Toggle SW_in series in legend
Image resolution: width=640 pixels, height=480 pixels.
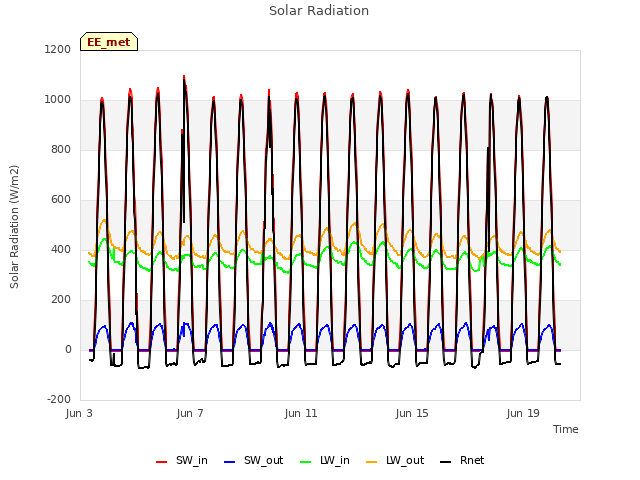[182, 460]
